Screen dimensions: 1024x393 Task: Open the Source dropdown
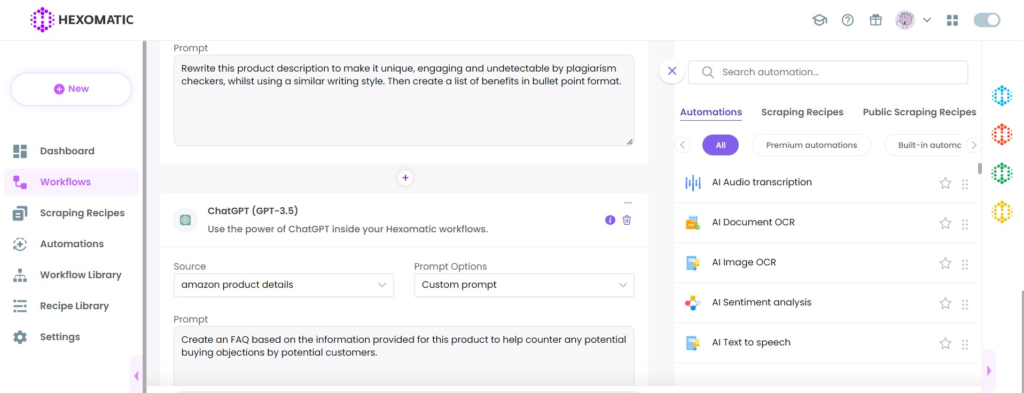pyautogui.click(x=283, y=285)
